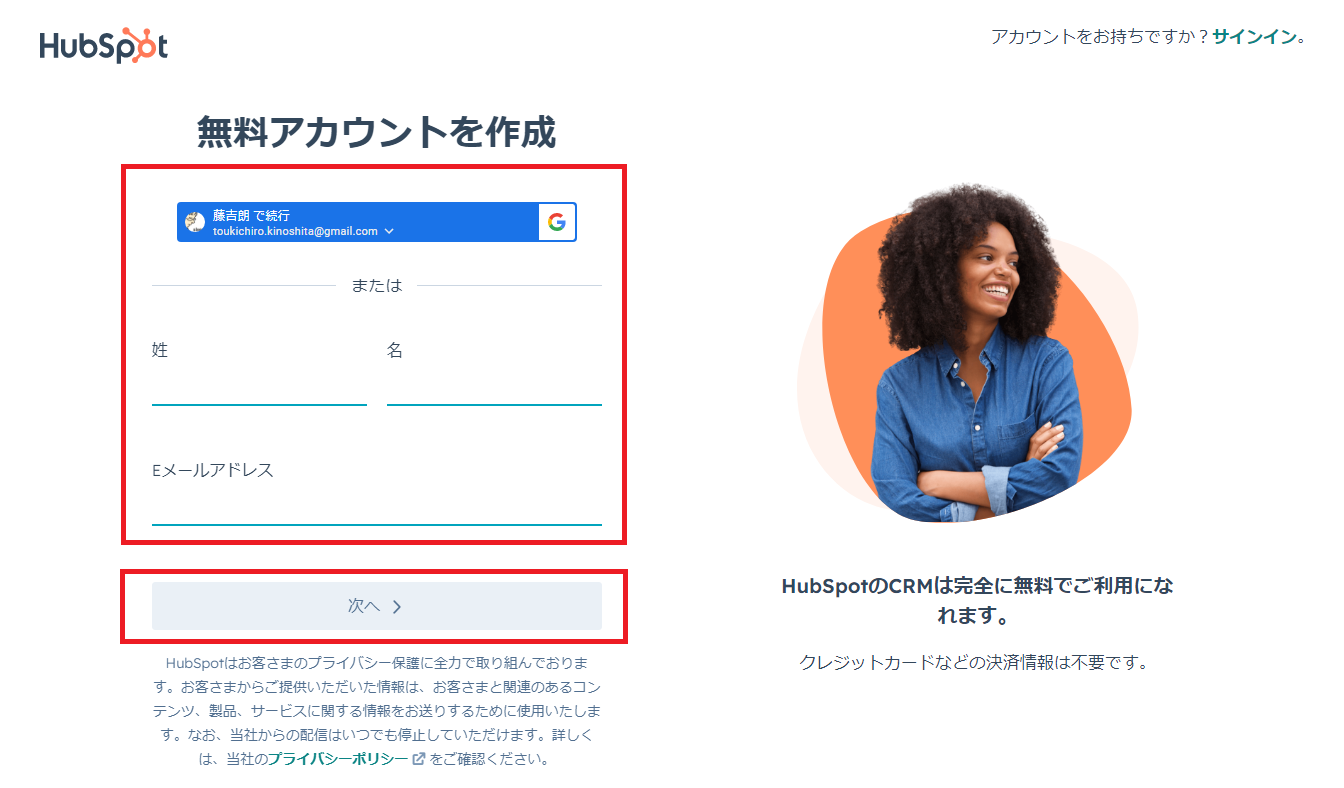The height and width of the screenshot is (788, 1344).
Task: Open the サインイン link
Action: coord(1254,37)
